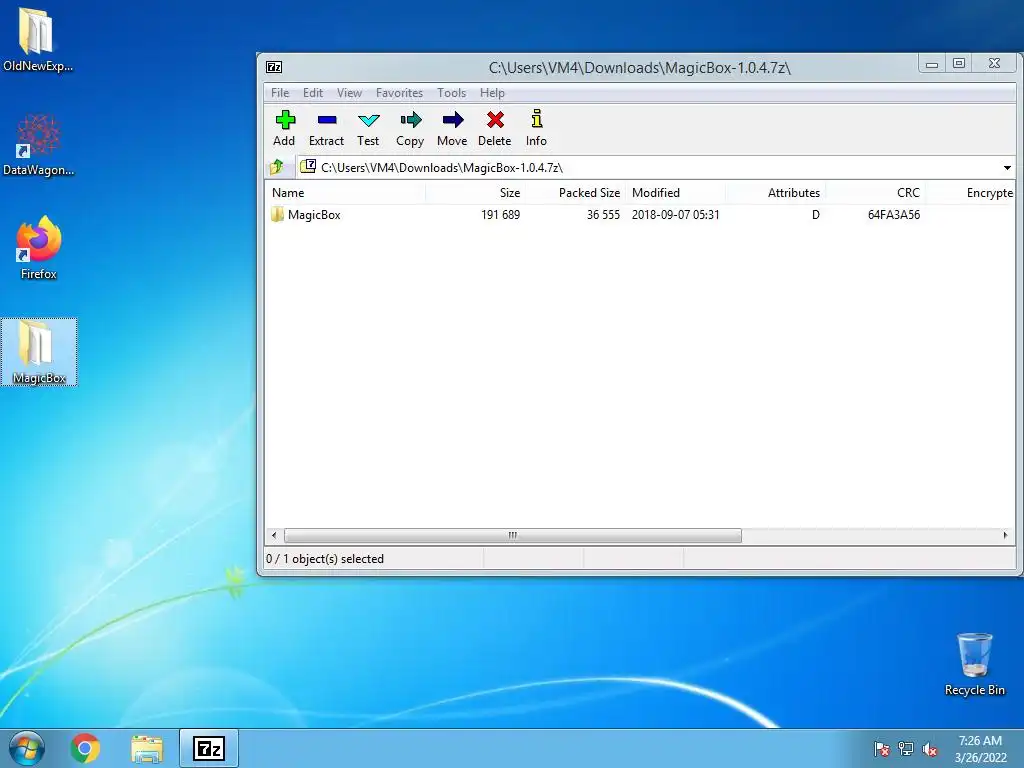The height and width of the screenshot is (768, 1024).
Task: Click the 7-Zip taskbar button
Action: [209, 748]
